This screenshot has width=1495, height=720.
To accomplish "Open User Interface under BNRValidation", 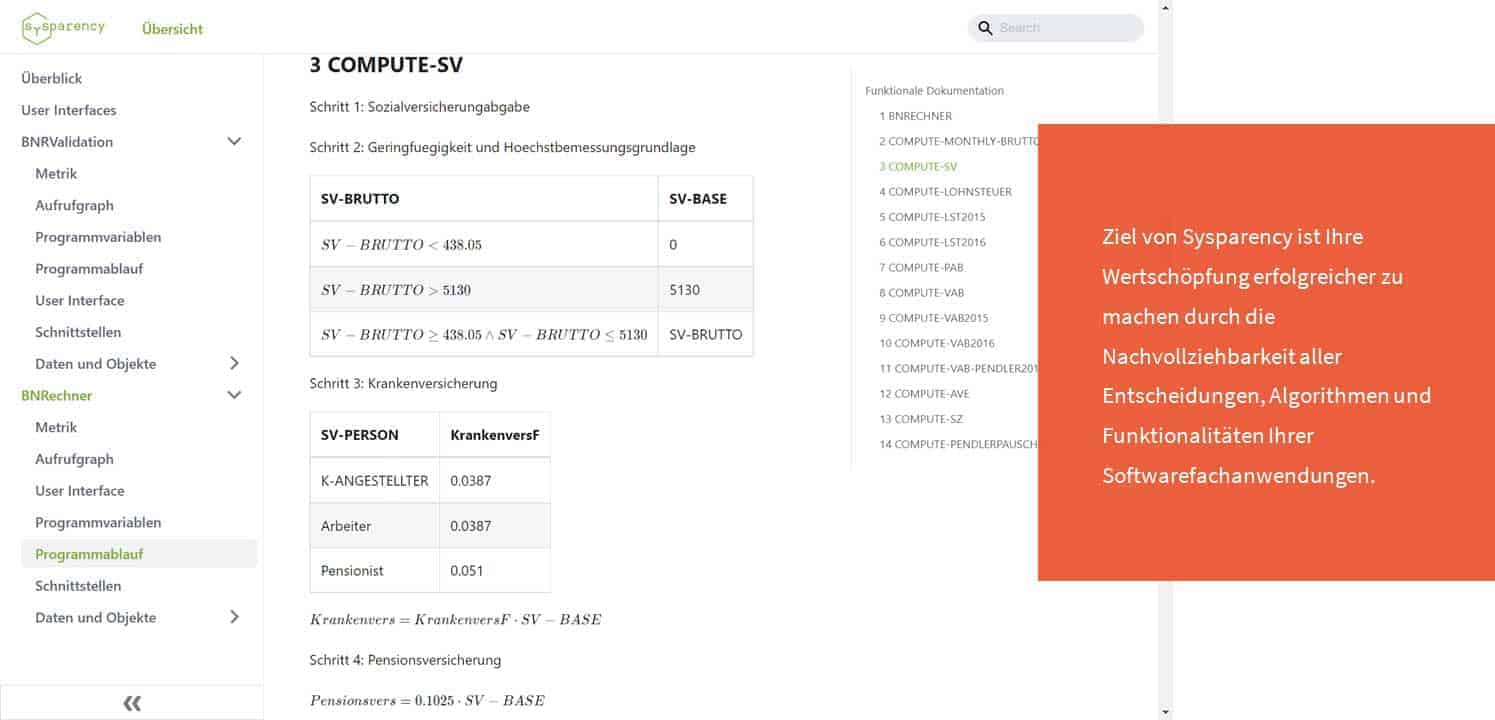I will click(80, 300).
